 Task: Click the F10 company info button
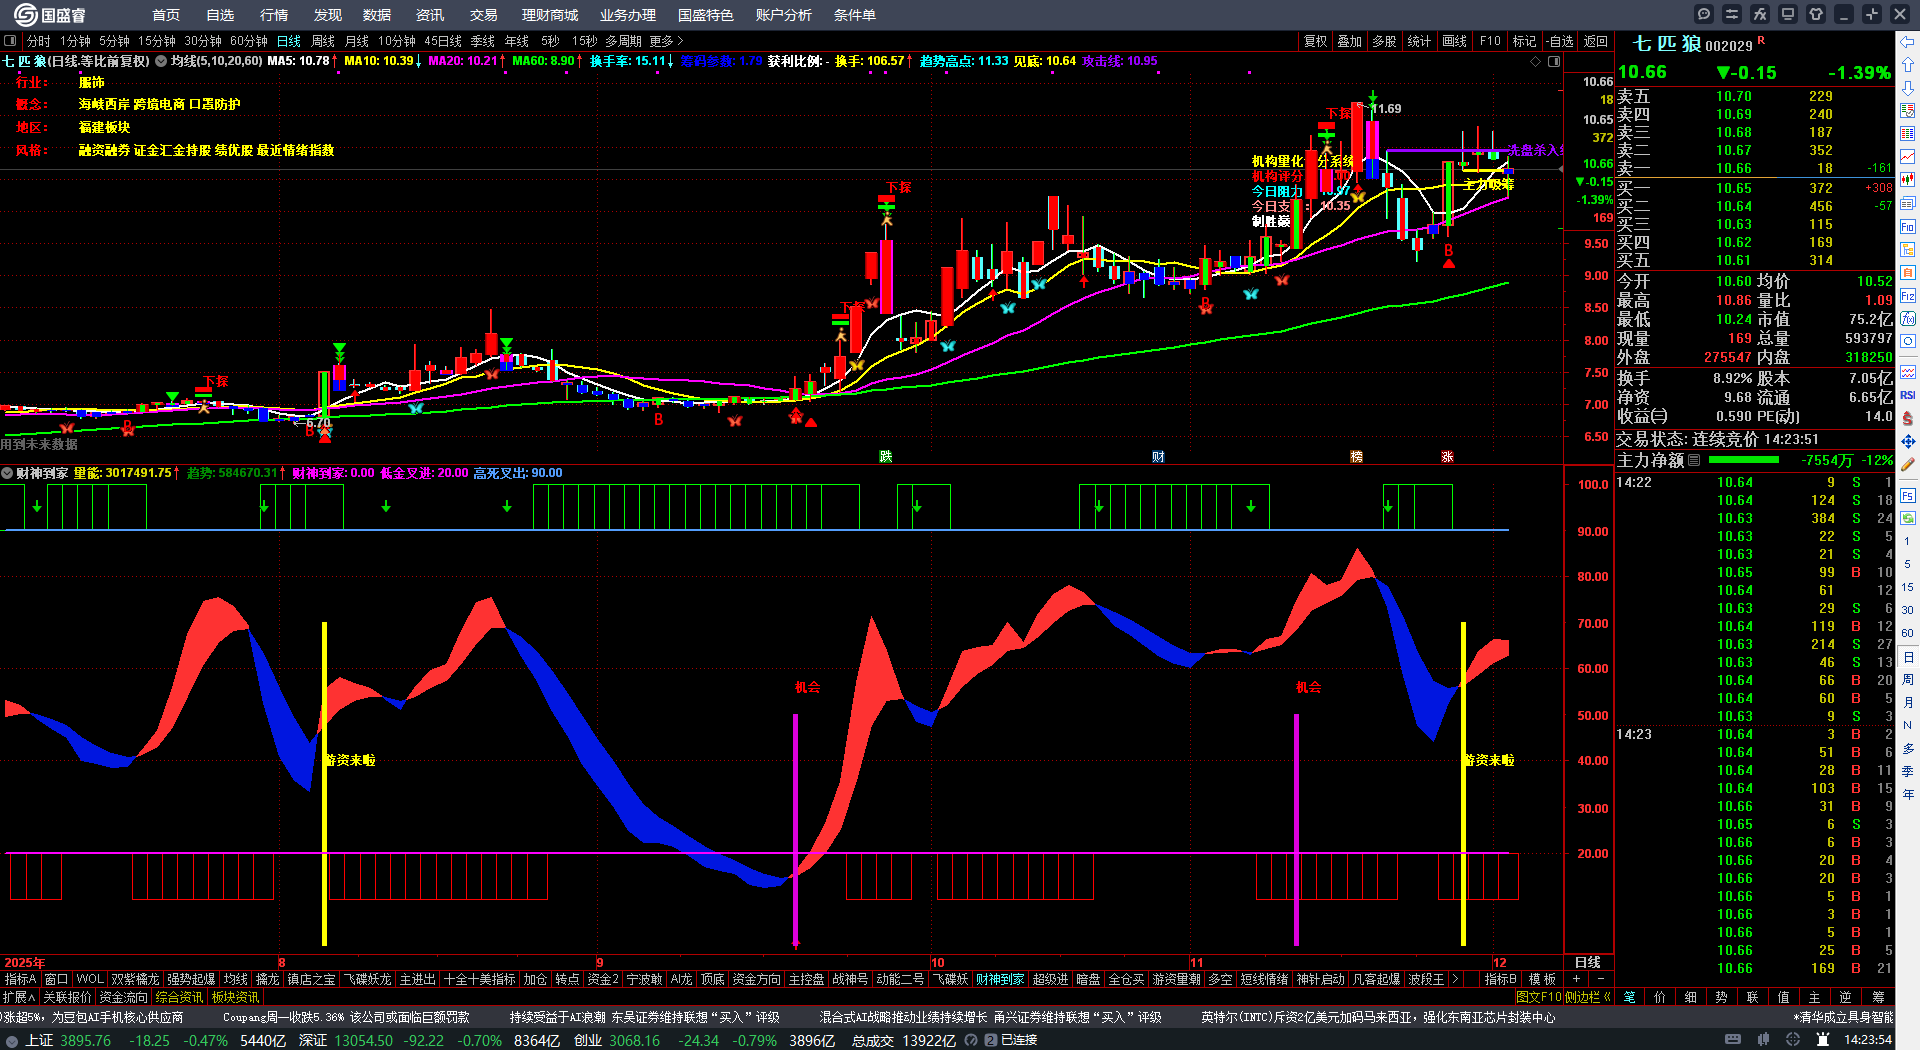(1490, 41)
